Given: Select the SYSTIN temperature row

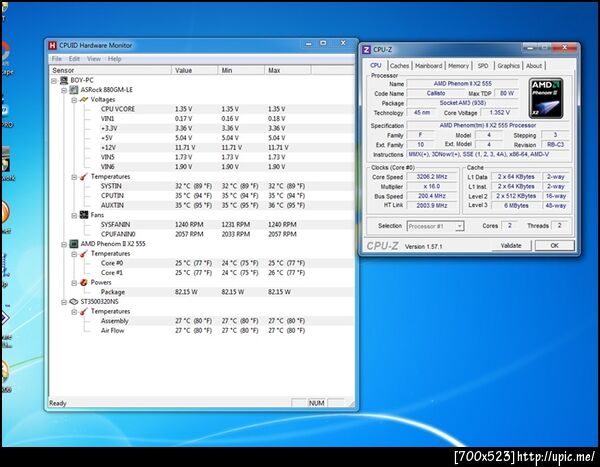Looking at the screenshot, I should tap(202, 186).
